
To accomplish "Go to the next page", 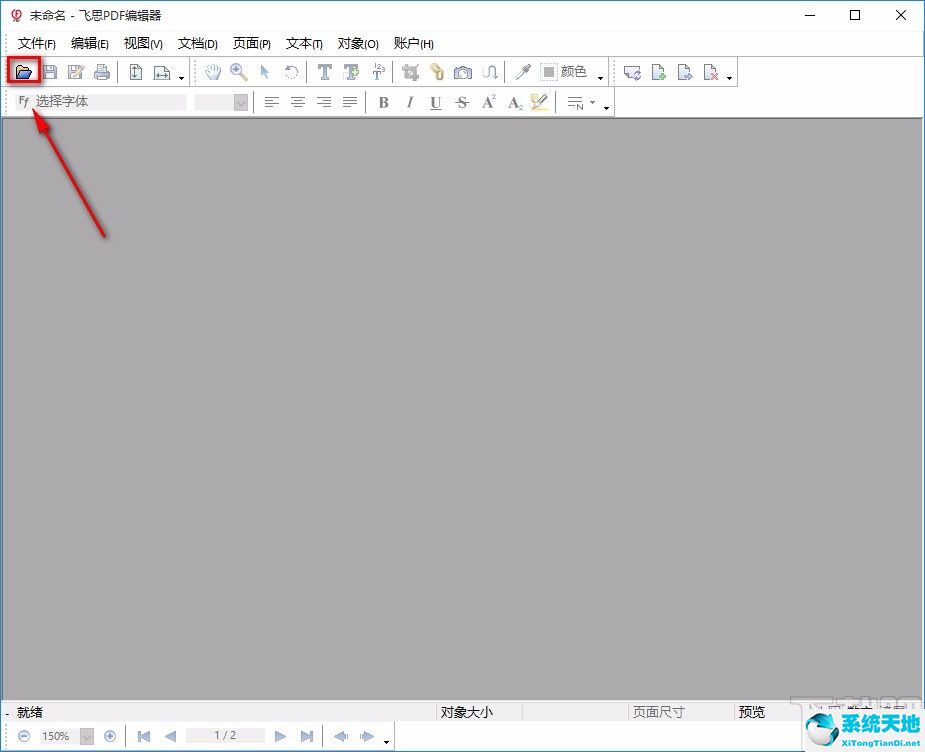I will 281,736.
